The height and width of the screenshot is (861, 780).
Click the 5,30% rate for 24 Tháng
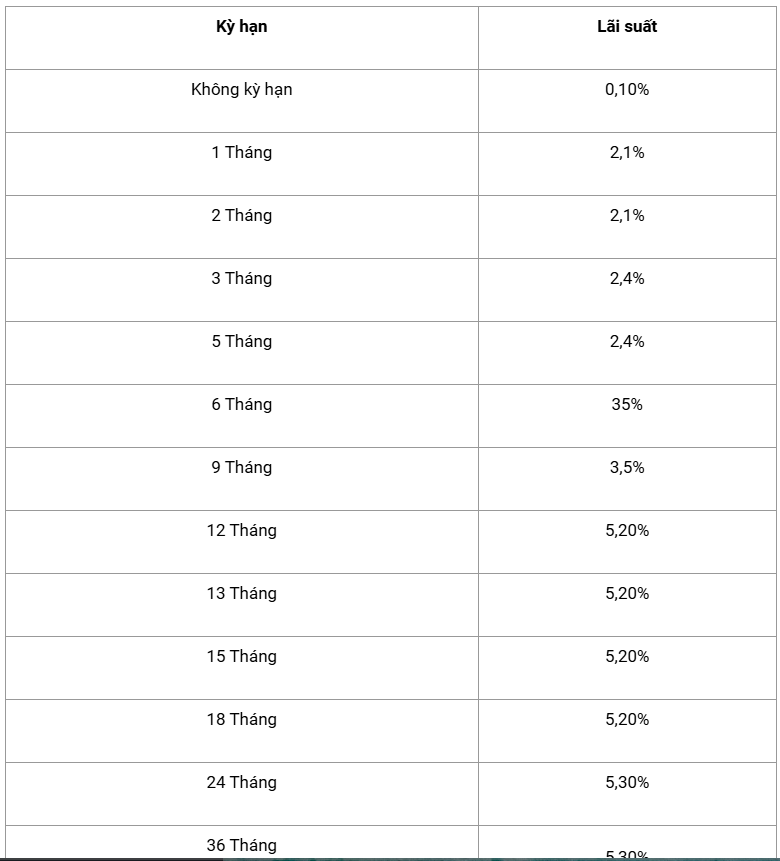627,783
